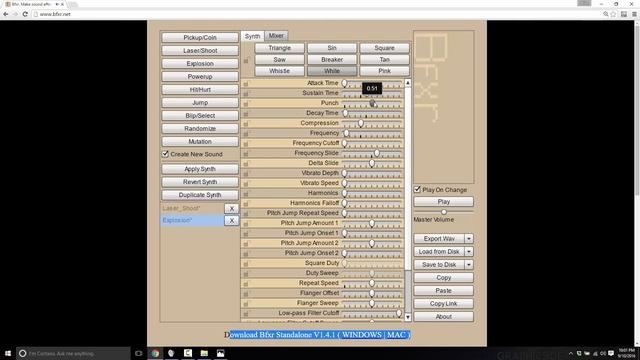Screen dimensions: 640x360
Task: Switch to the Mixer tab
Action: (x=276, y=36)
